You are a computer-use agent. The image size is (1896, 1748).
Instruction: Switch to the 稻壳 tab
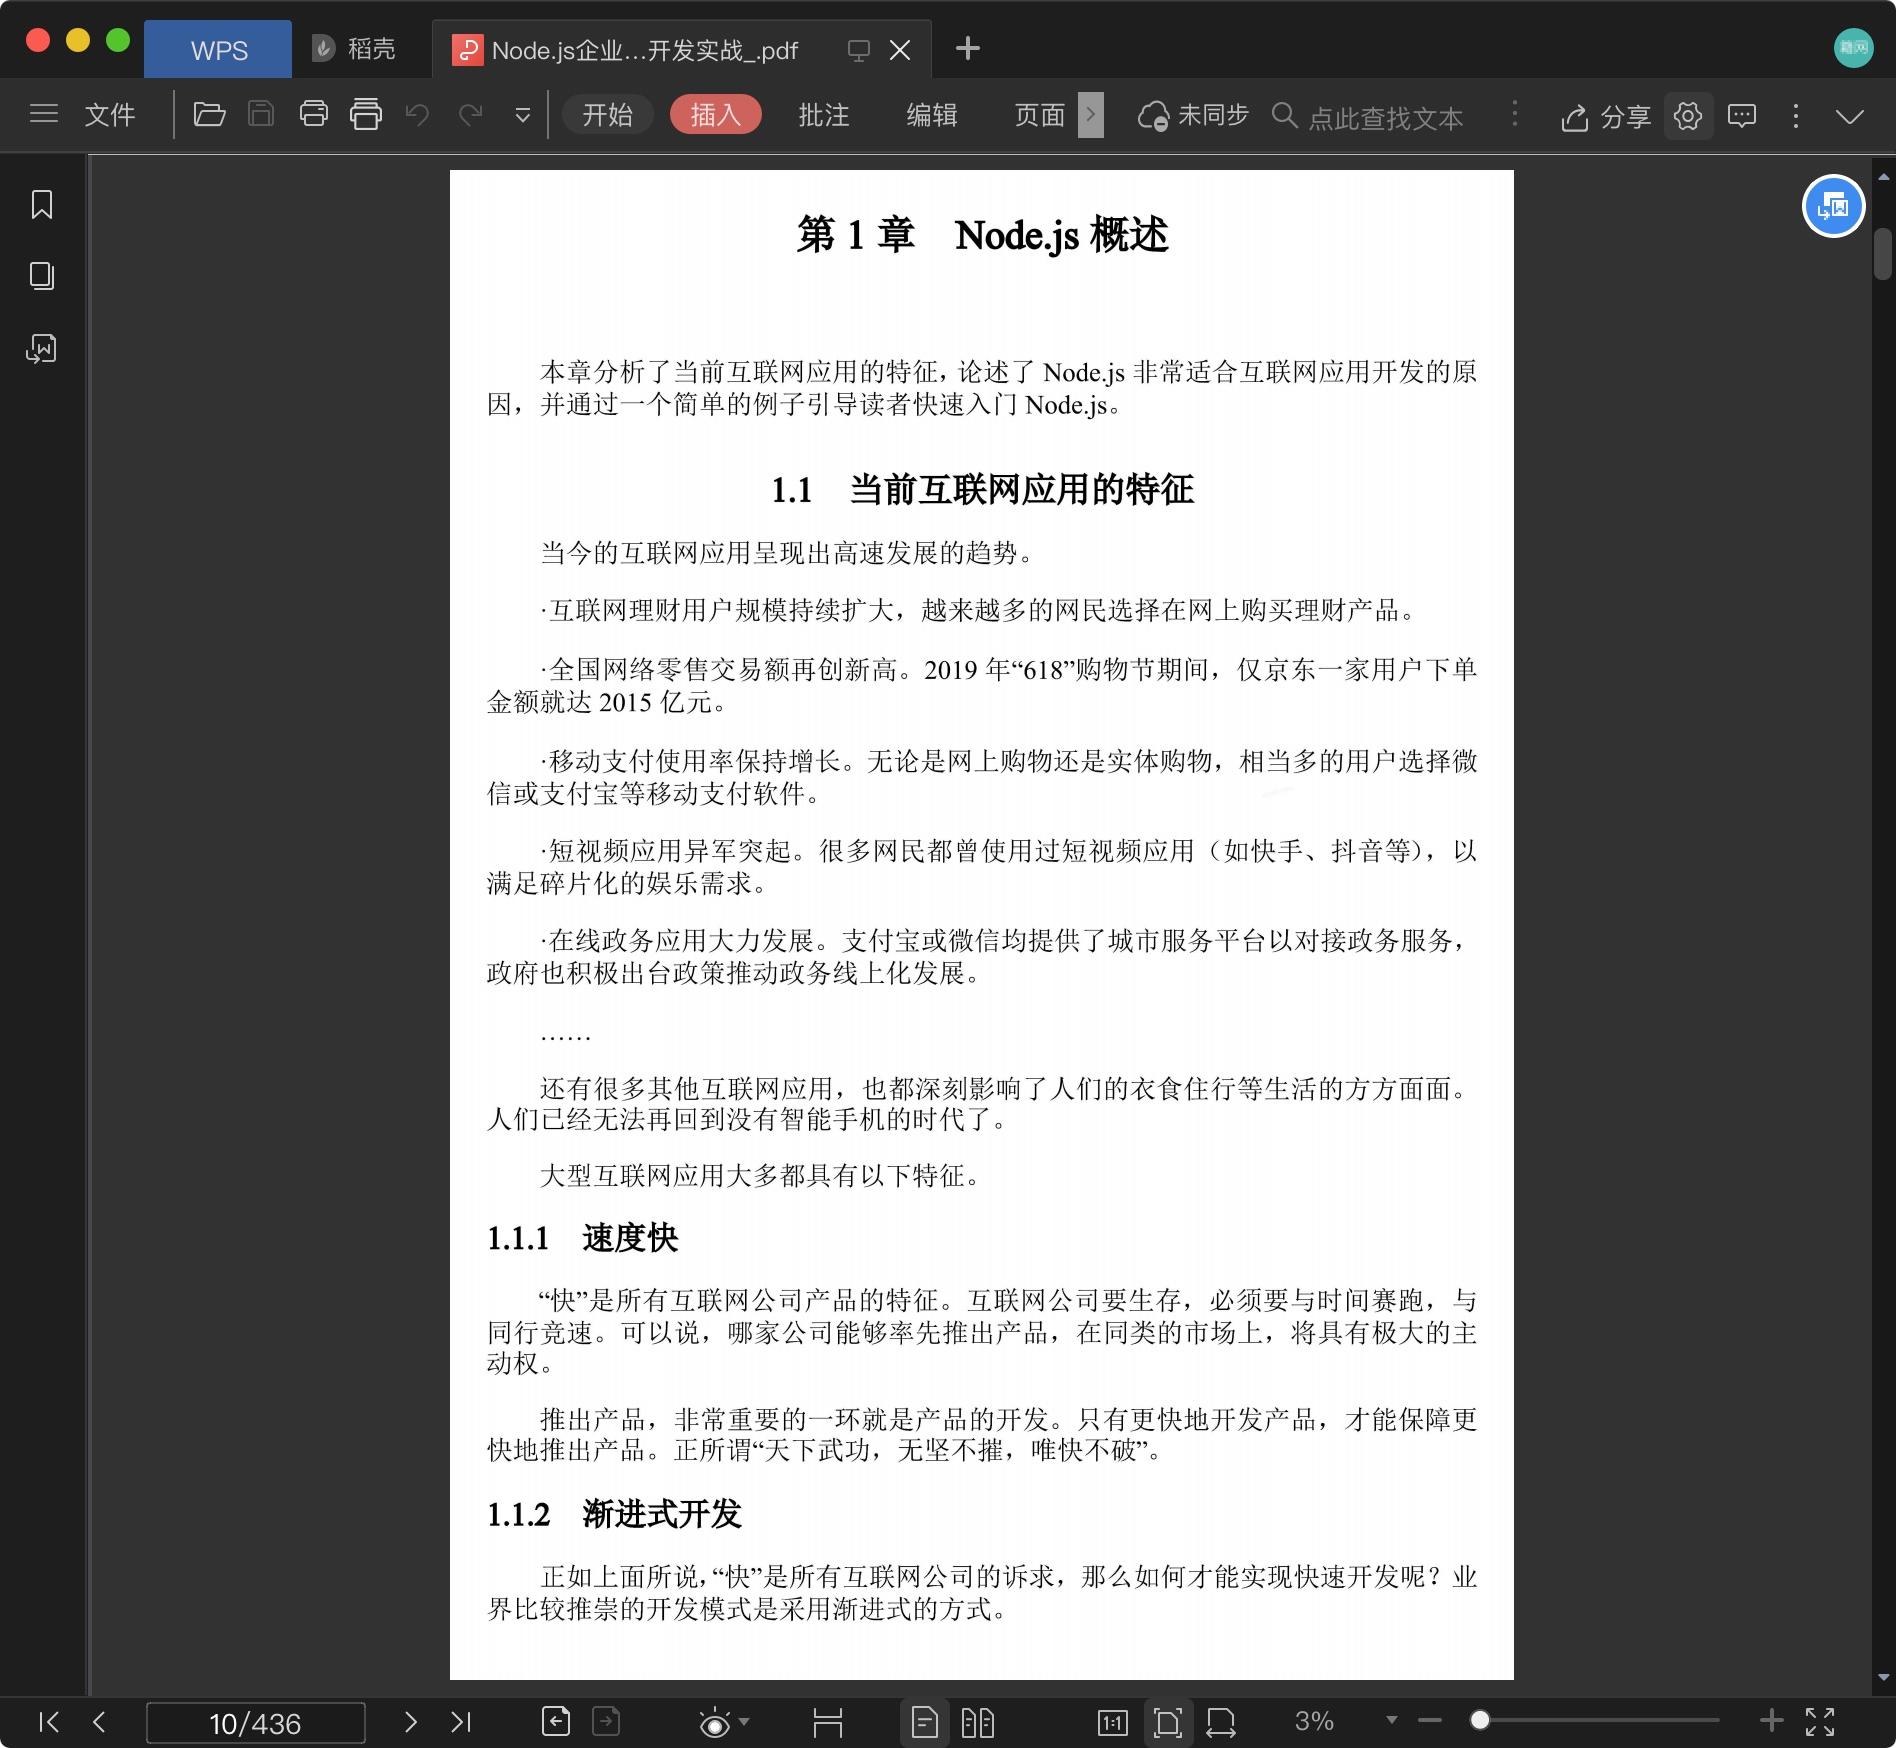tap(353, 49)
